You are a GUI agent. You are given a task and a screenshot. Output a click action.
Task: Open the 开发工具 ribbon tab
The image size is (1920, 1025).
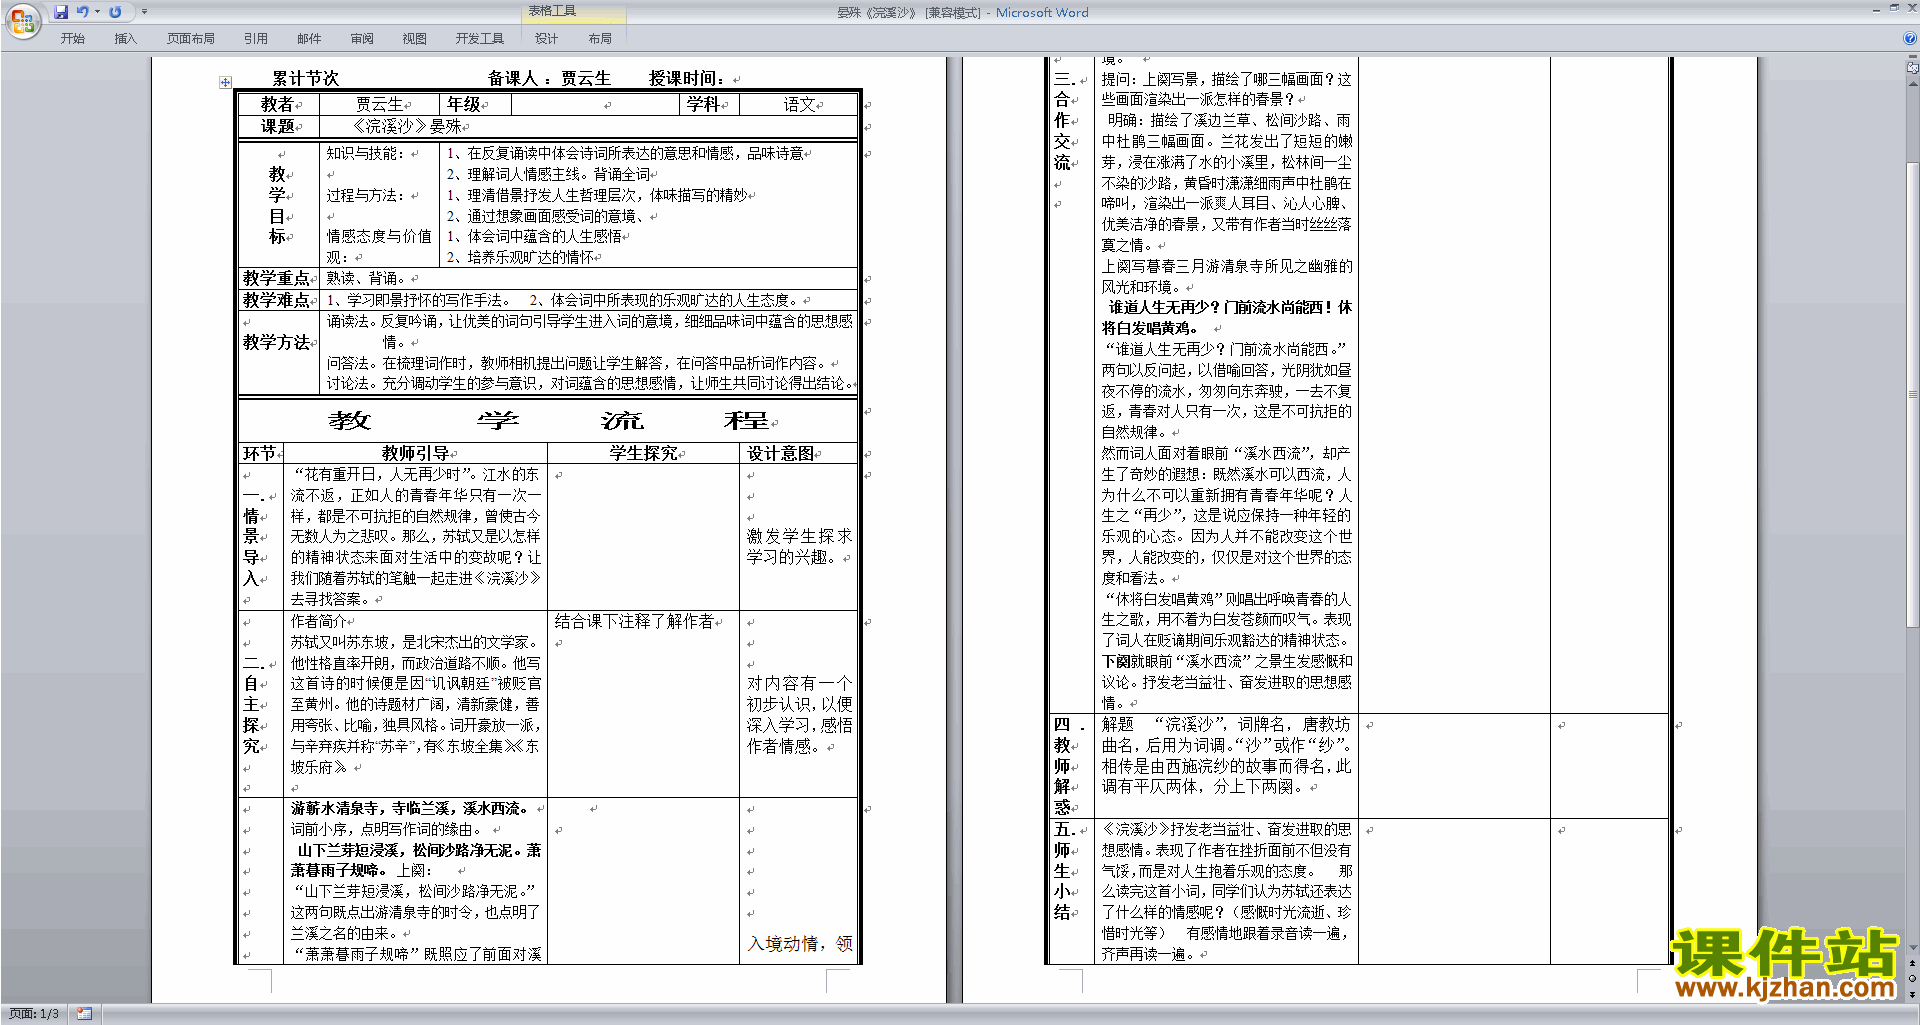coord(479,39)
